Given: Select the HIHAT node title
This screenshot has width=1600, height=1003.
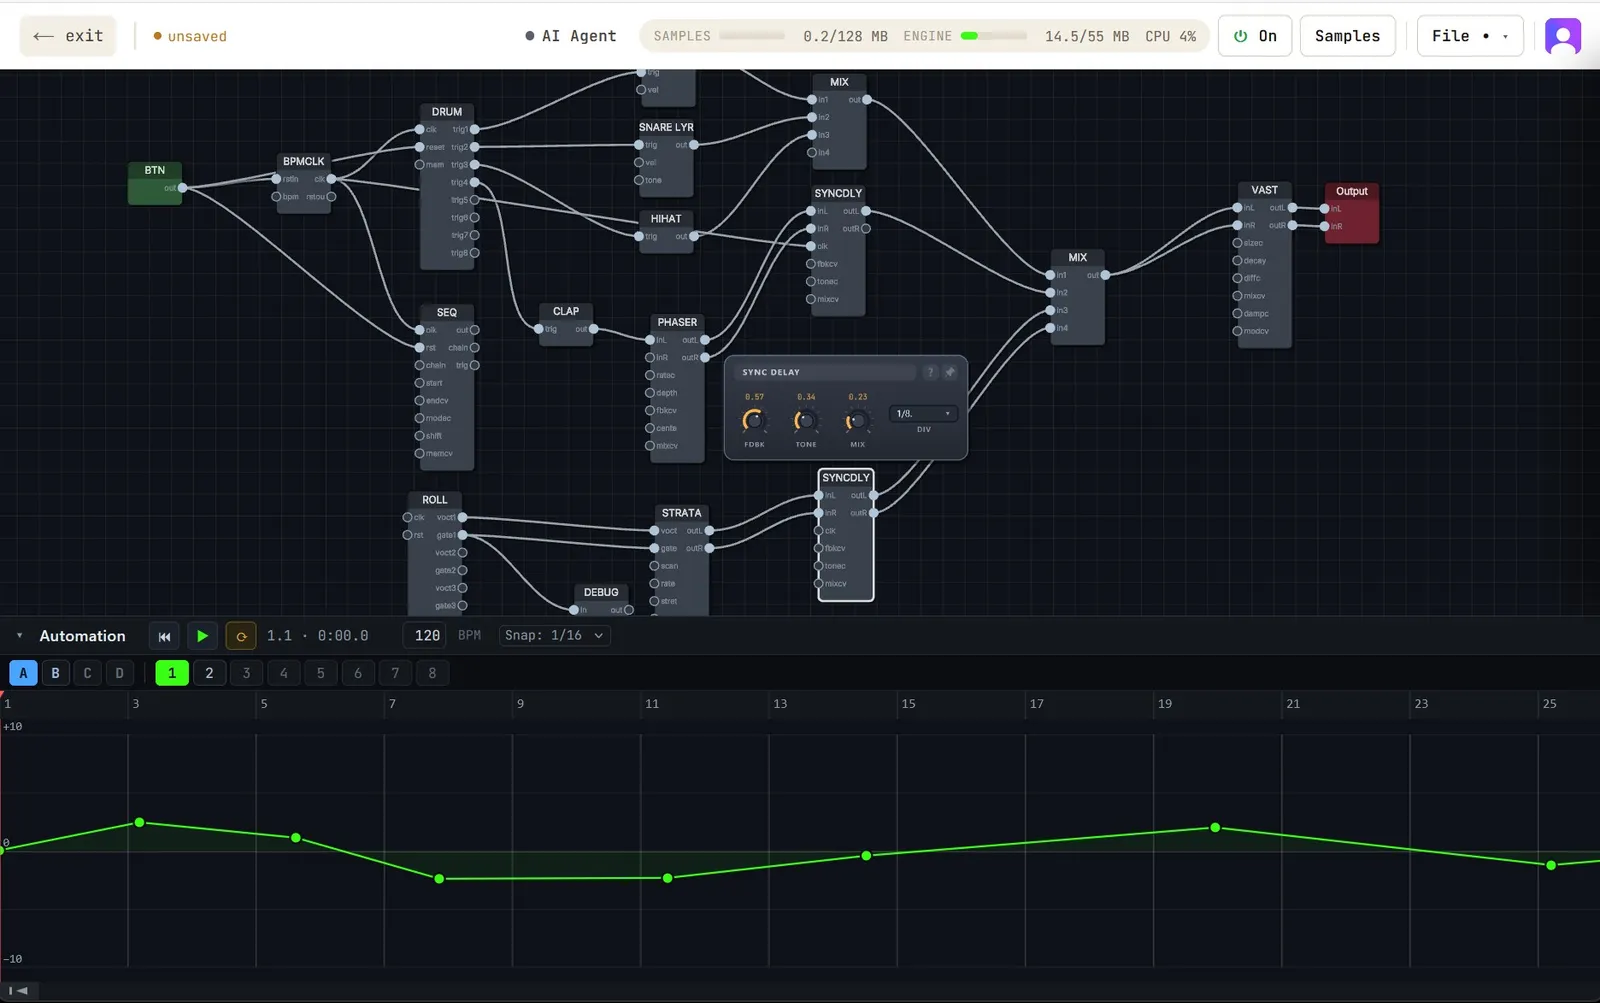Looking at the screenshot, I should 666,219.
